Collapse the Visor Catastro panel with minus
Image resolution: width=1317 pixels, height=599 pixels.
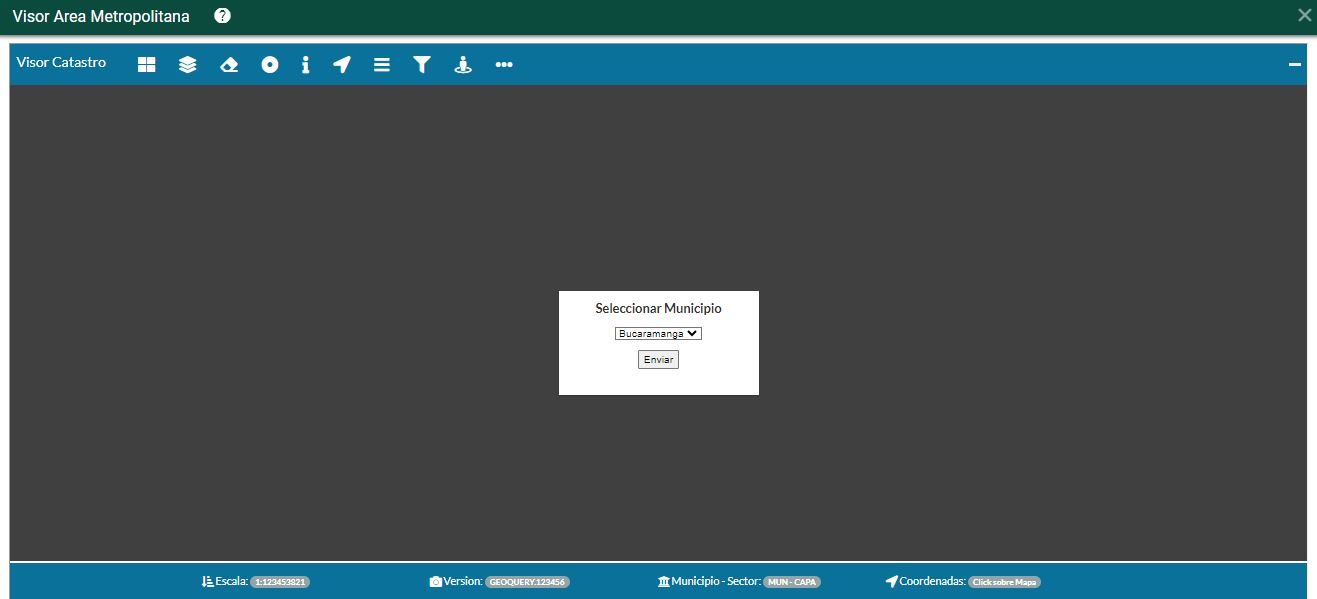point(1295,64)
